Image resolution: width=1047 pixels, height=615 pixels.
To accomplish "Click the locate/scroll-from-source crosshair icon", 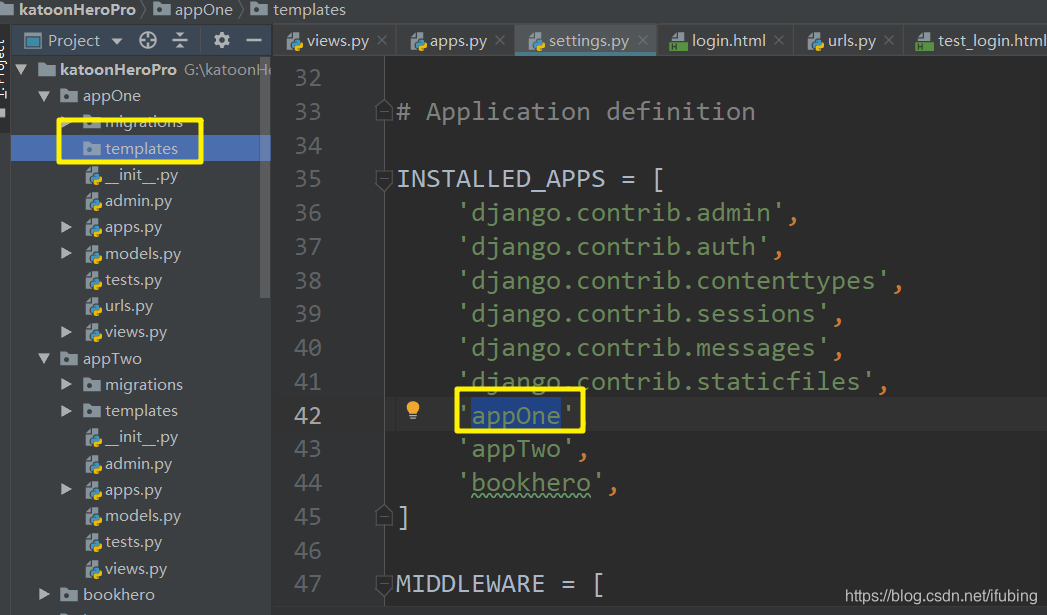I will [x=148, y=41].
